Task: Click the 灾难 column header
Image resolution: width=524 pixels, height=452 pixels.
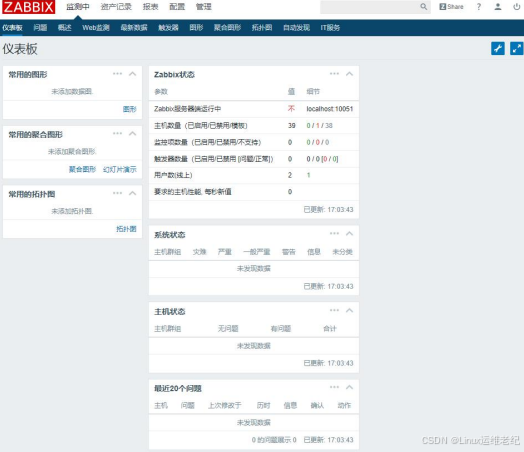Action: click(x=200, y=252)
